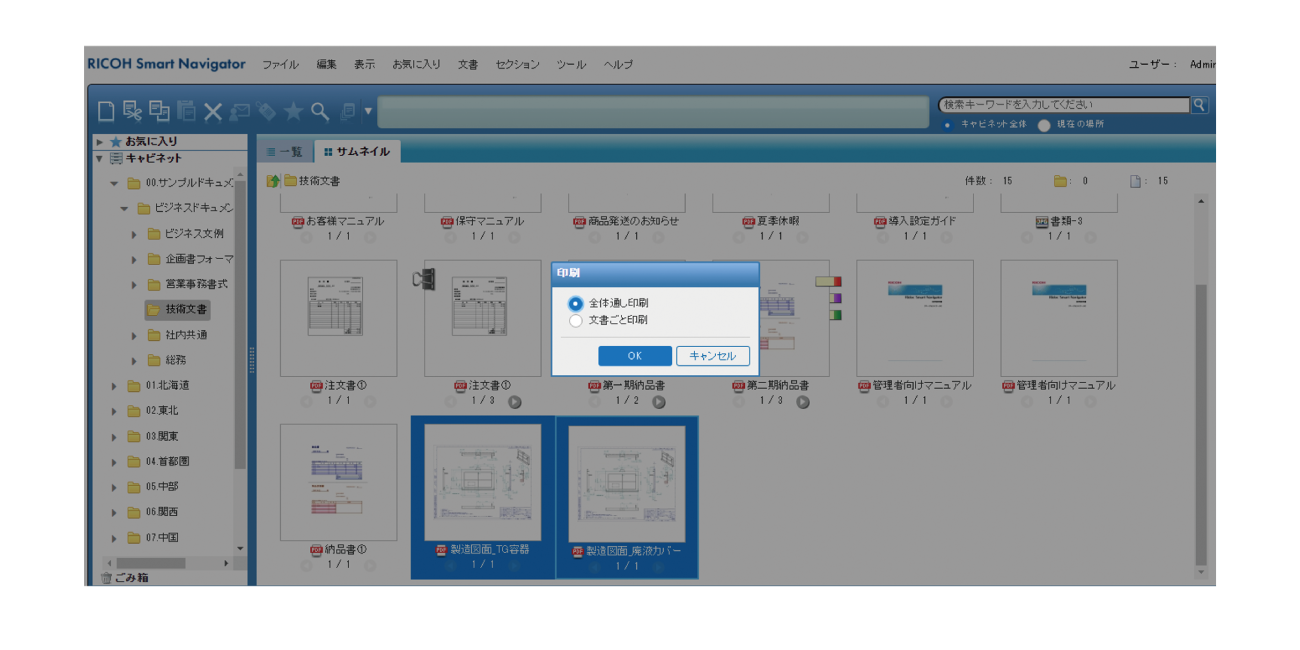This screenshot has height=650, width=1300.
Task: Select the Copy document toolbar icon
Action: 158,106
